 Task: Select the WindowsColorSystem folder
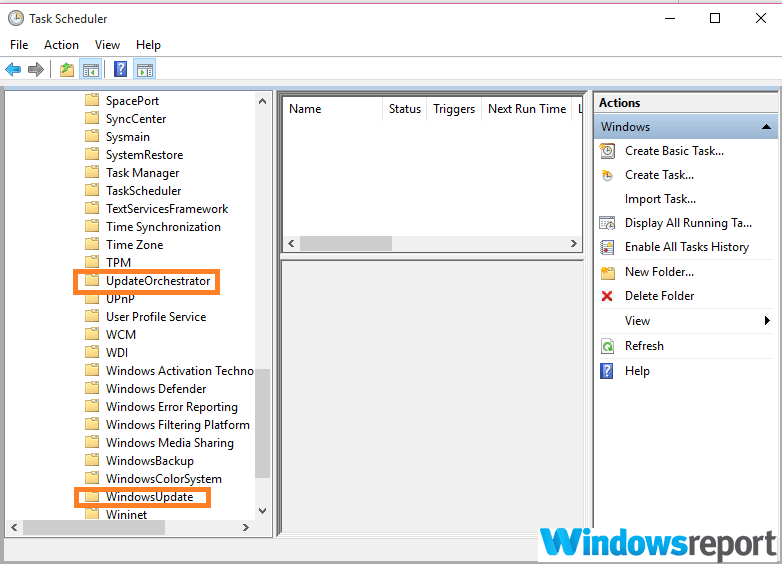[x=164, y=479]
